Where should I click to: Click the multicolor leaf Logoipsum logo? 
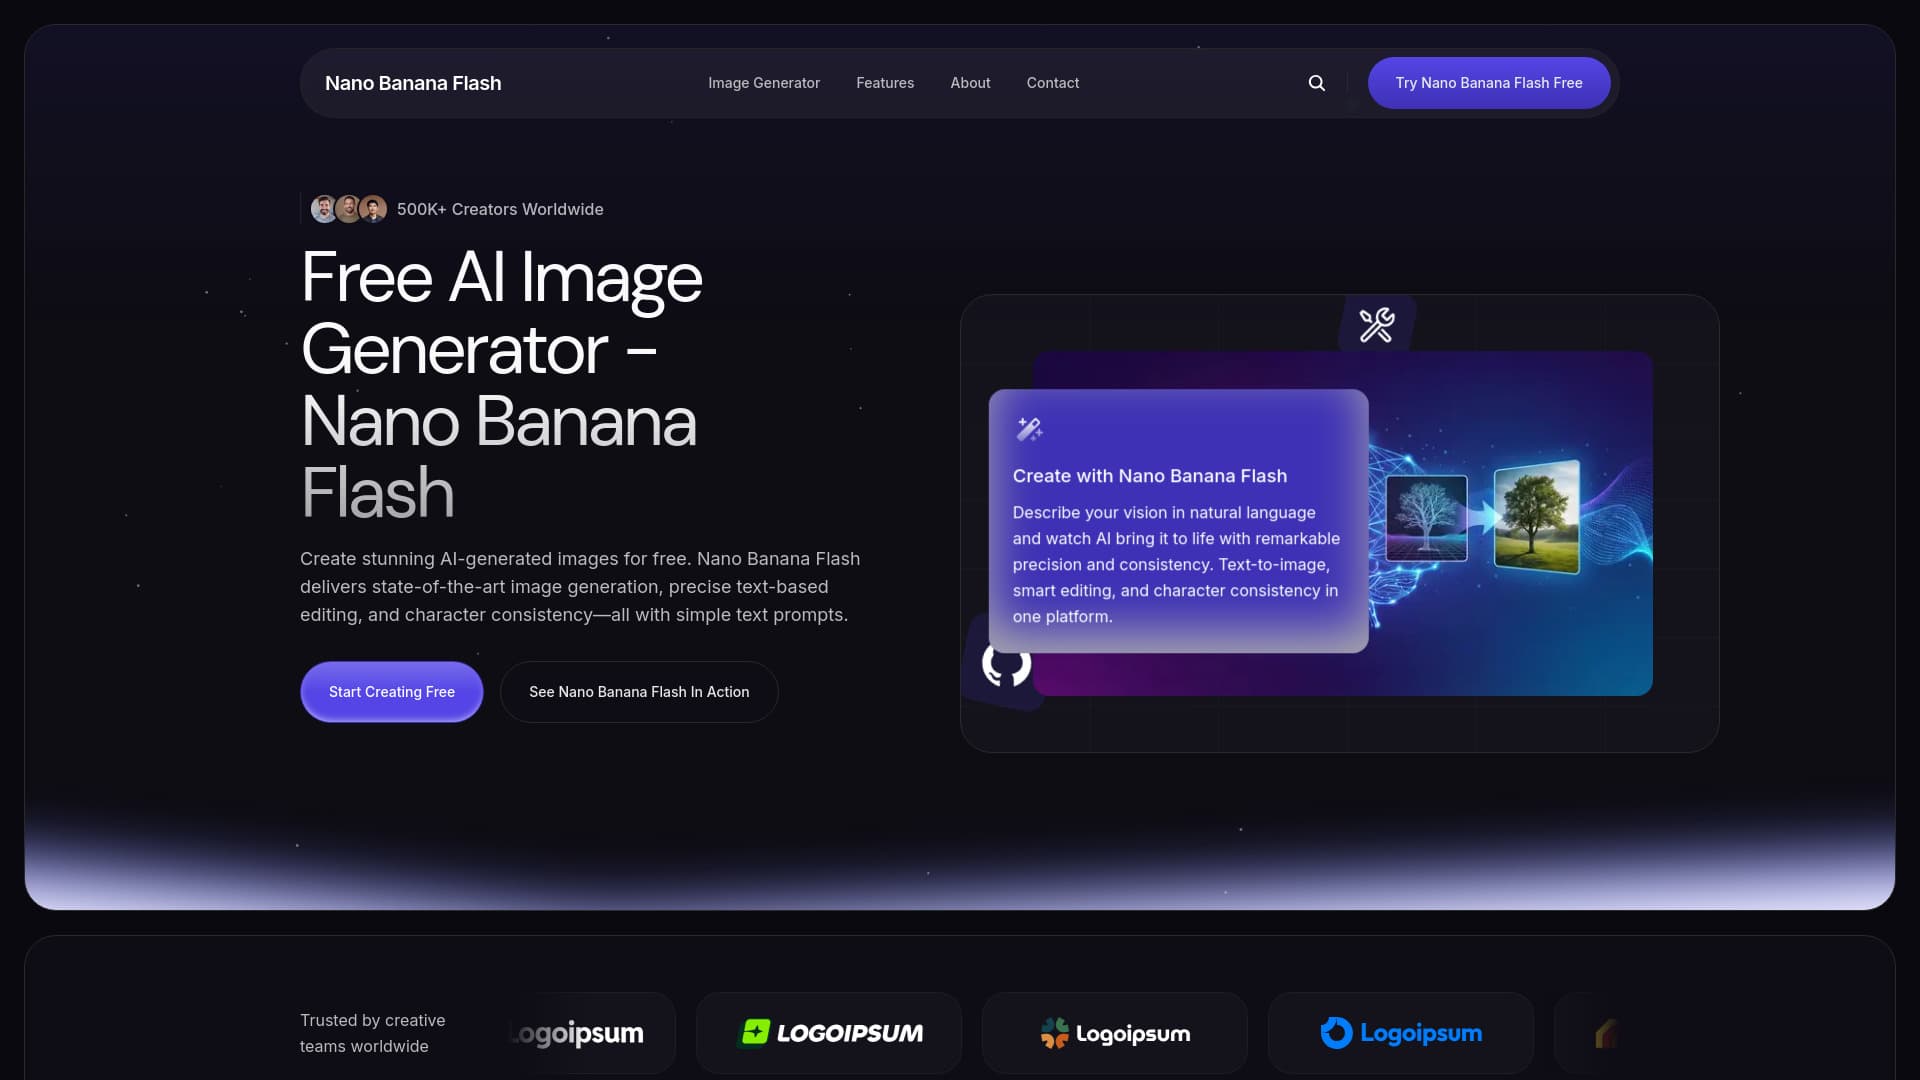pos(1114,1033)
